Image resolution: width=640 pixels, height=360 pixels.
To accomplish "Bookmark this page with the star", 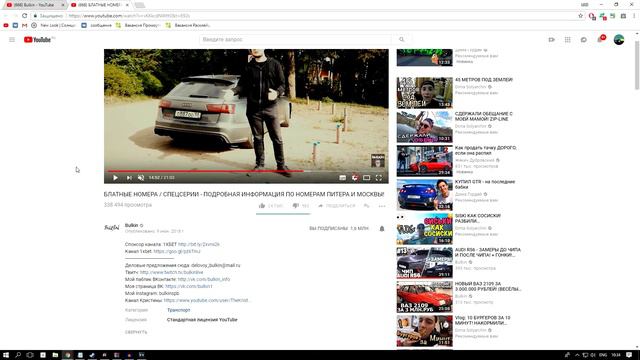I will point(580,16).
